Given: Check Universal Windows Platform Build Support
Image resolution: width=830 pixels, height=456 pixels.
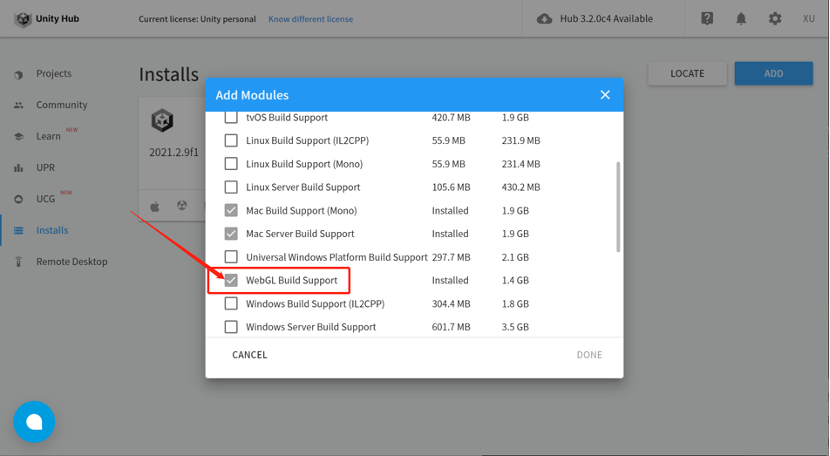Looking at the screenshot, I should tap(231, 257).
